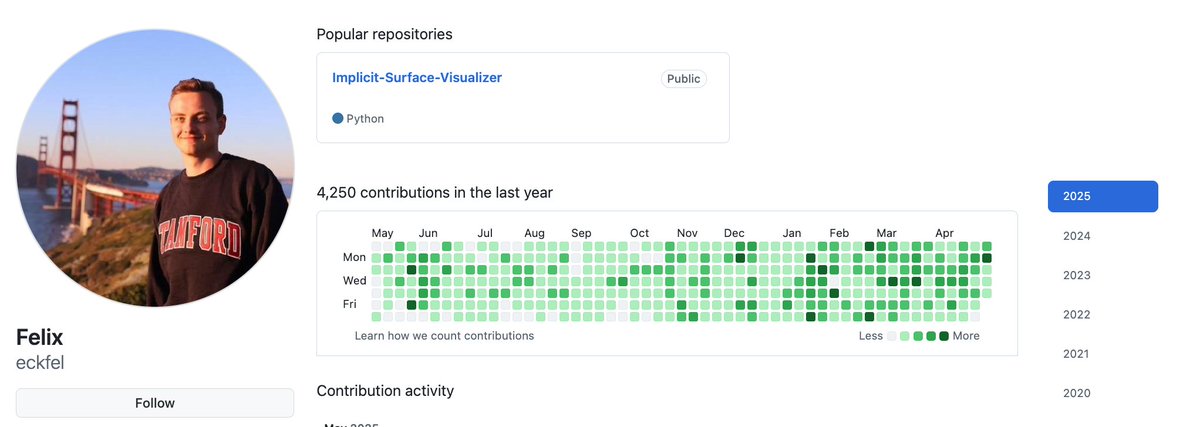Image resolution: width=1200 pixels, height=427 pixels.
Task: Click the lightest gray legend square
Action: 892,336
